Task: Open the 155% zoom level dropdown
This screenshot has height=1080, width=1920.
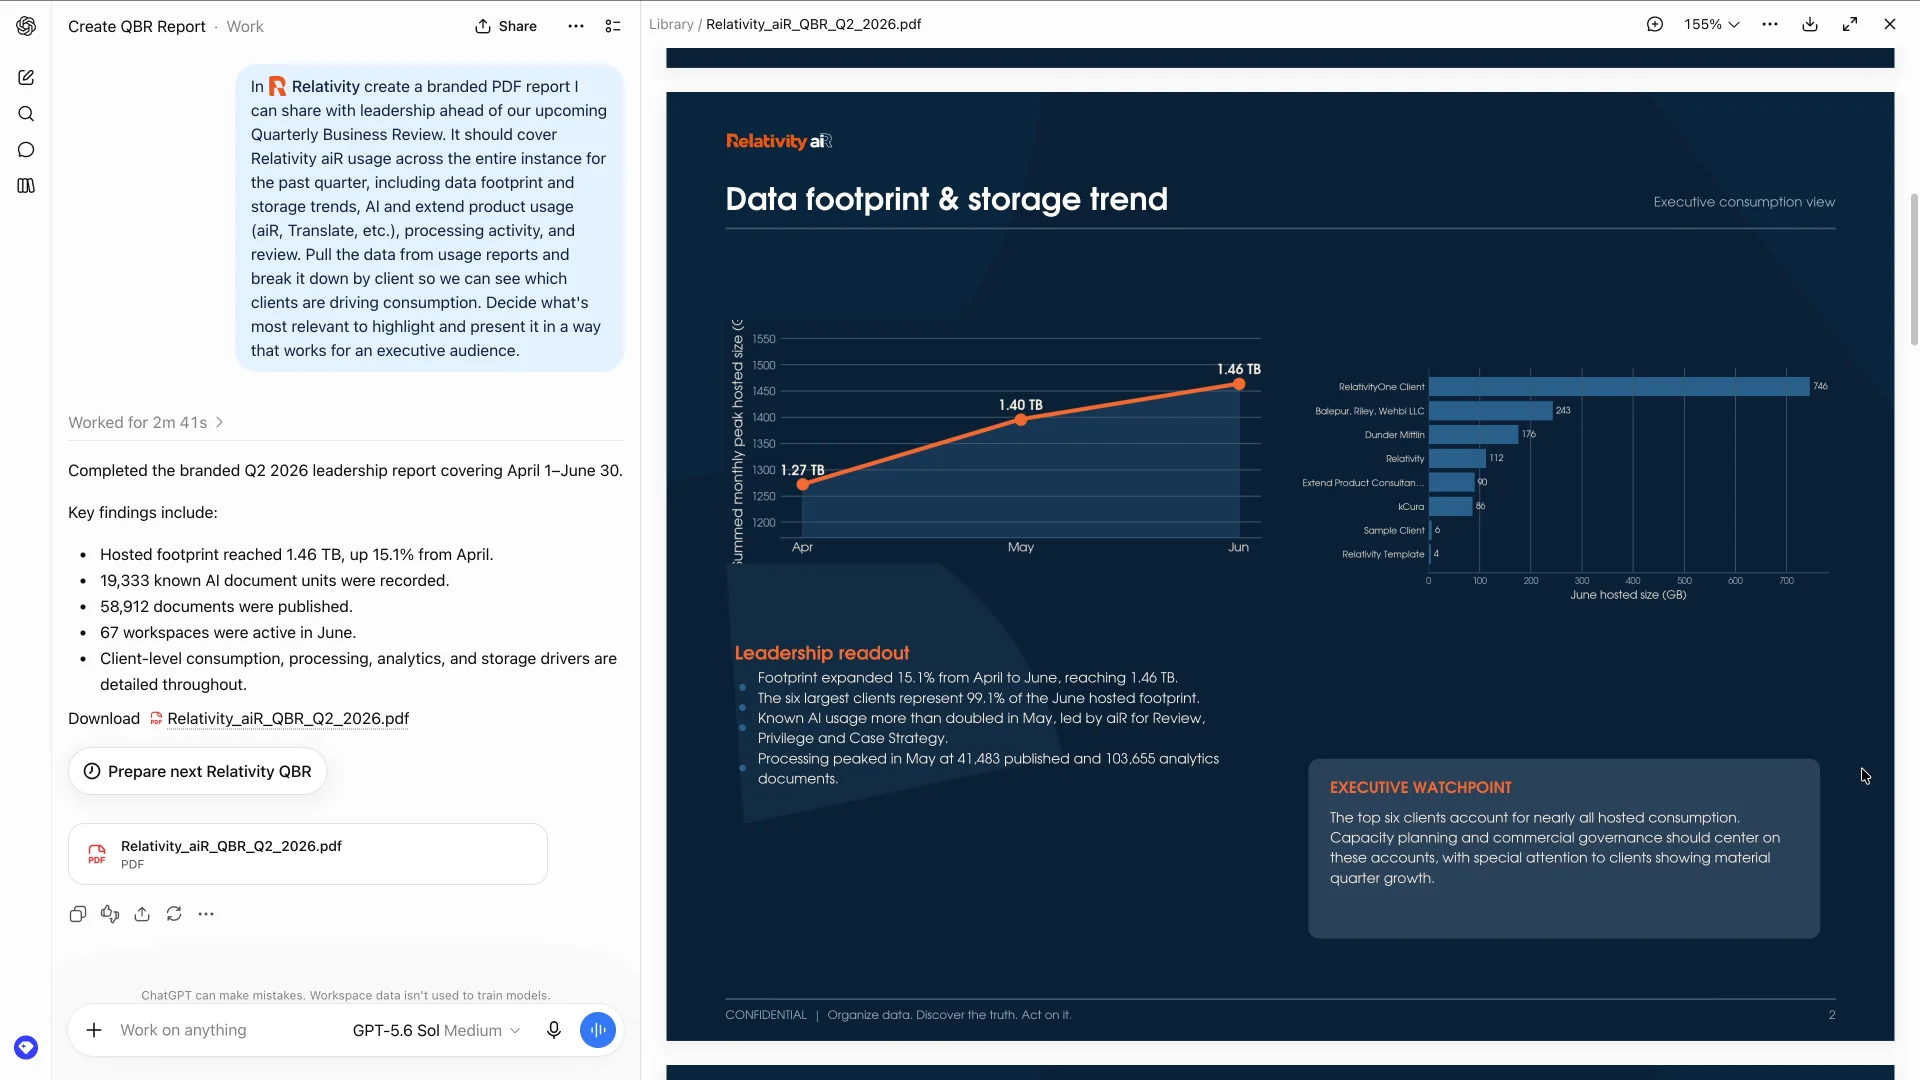Action: 1712,24
